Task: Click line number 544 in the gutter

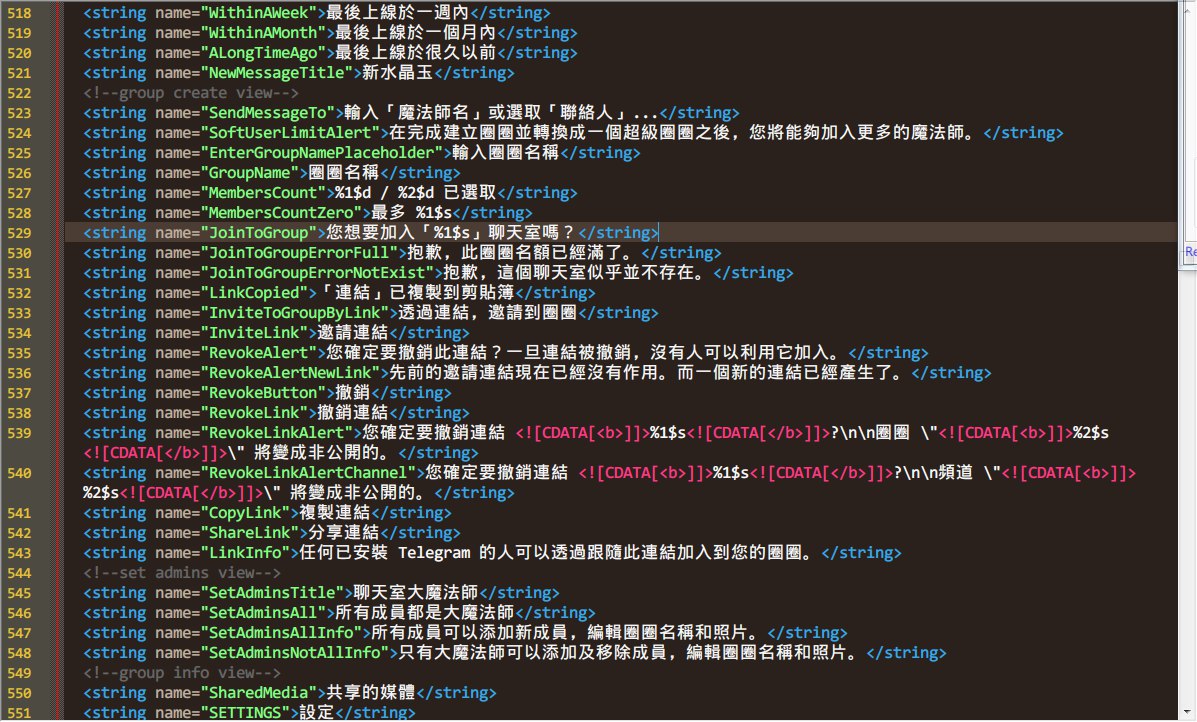Action: (x=19, y=572)
